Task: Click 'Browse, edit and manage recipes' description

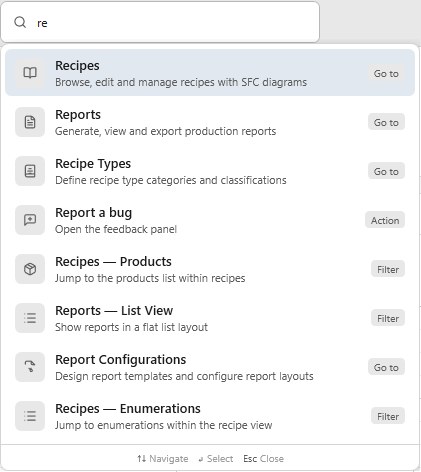Action: (181, 82)
